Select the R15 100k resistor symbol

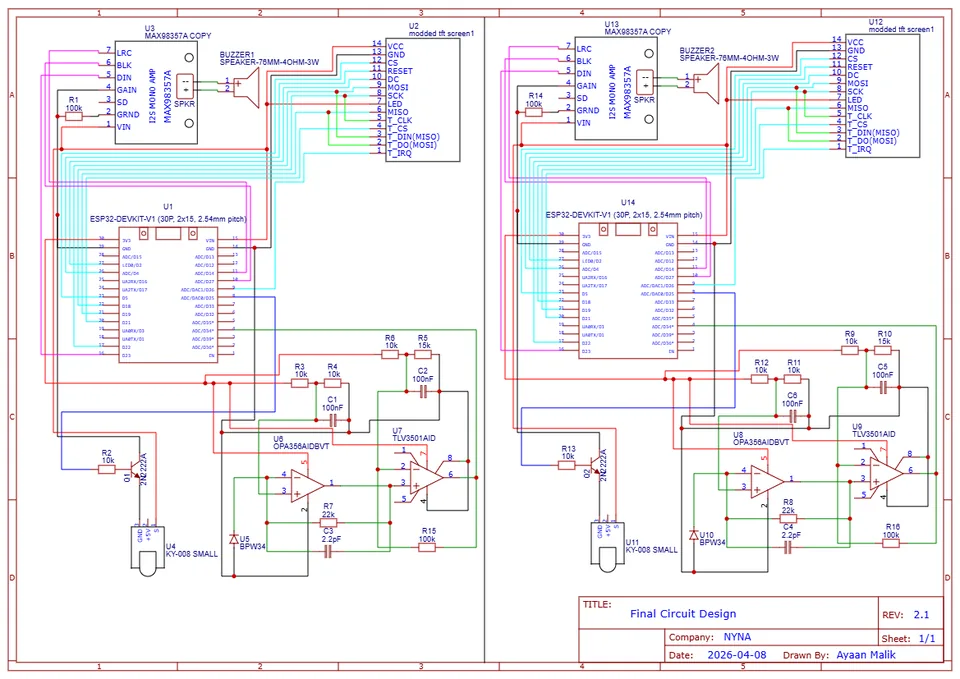(x=427, y=547)
